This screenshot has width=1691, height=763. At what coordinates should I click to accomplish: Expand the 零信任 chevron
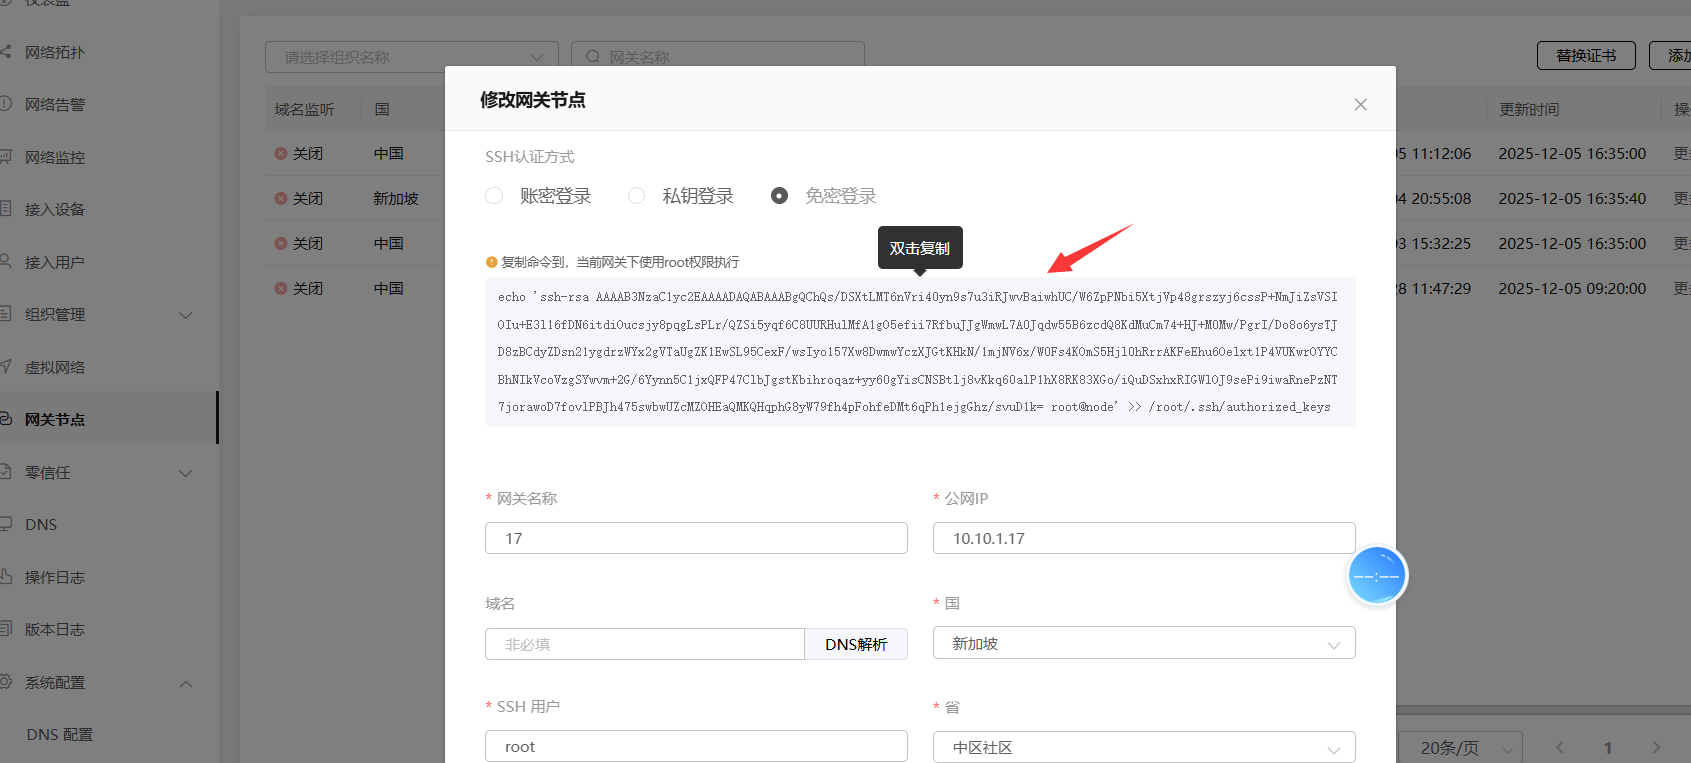click(x=185, y=473)
